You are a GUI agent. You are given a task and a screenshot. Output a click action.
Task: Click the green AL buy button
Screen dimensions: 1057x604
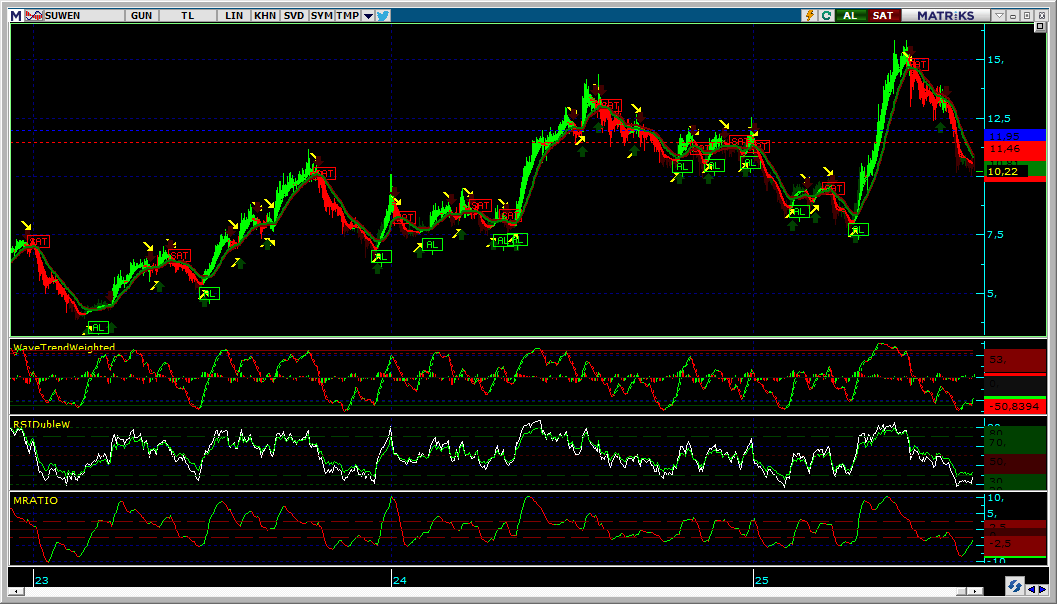(x=851, y=16)
